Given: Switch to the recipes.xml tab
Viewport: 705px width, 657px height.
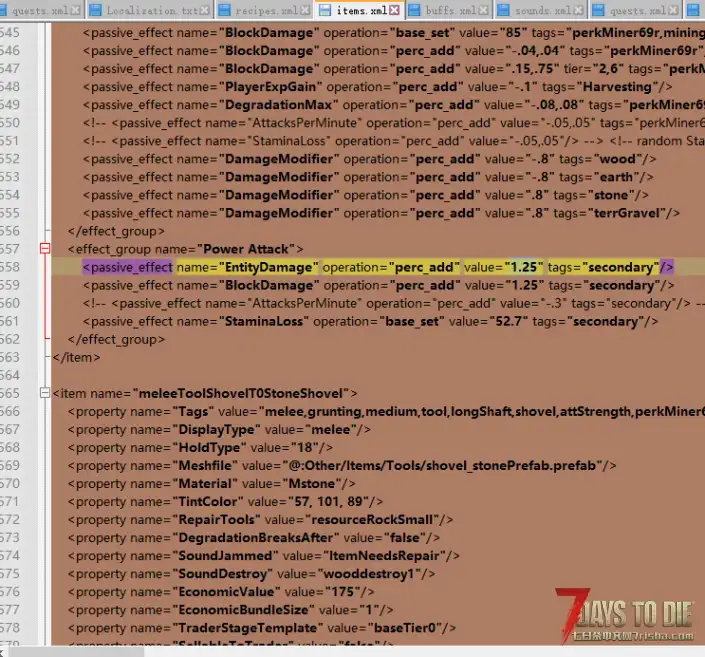Looking at the screenshot, I should [x=265, y=11].
